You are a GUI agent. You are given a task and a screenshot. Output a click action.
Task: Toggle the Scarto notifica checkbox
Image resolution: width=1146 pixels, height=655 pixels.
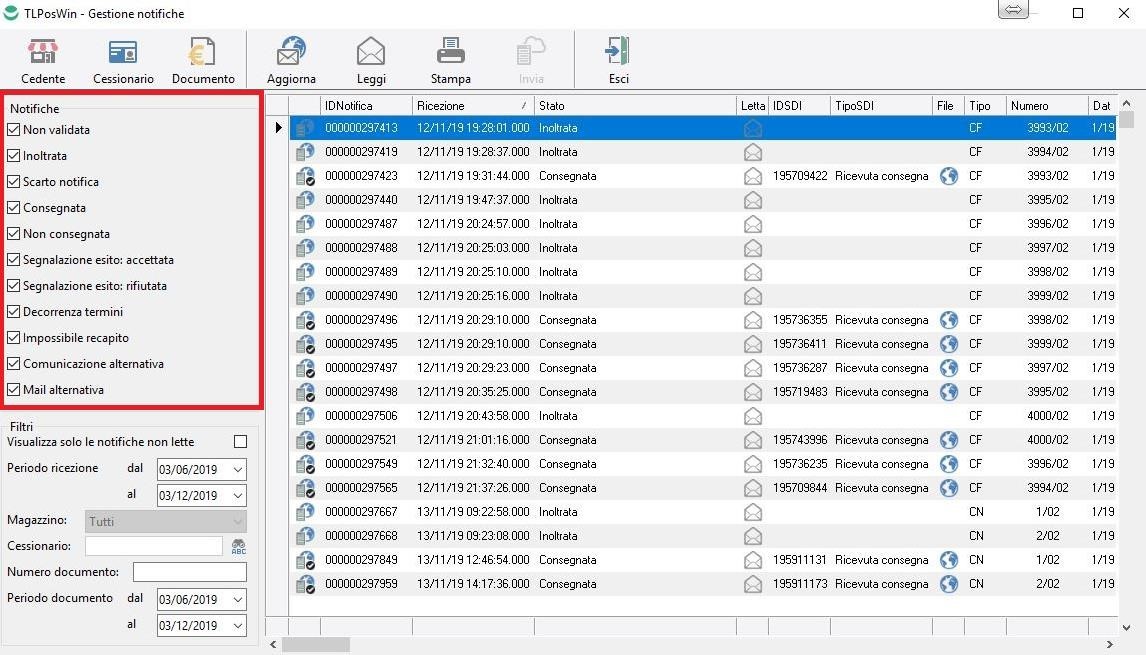pyautogui.click(x=14, y=182)
